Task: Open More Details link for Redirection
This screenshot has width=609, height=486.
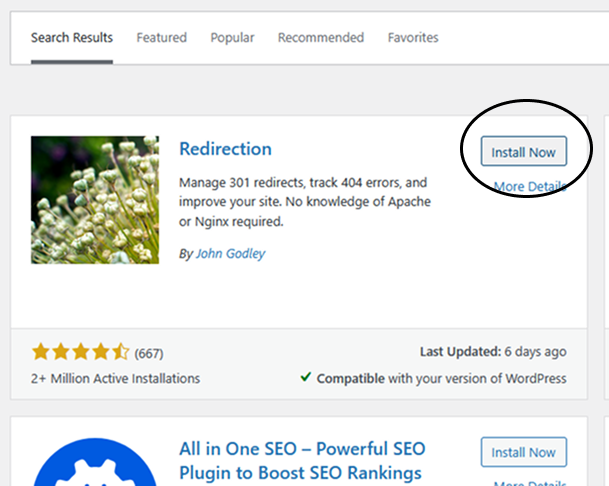Action: pyautogui.click(x=530, y=186)
